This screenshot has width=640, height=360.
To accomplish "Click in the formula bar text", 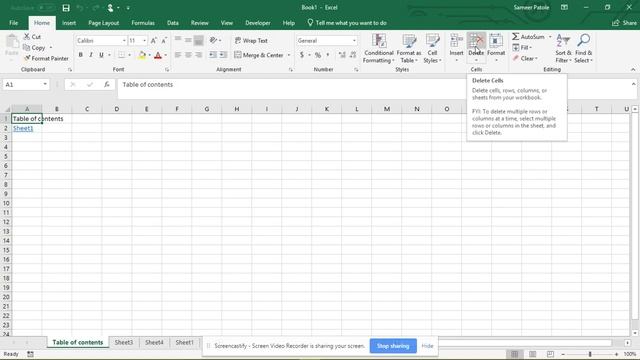I will 148,84.
